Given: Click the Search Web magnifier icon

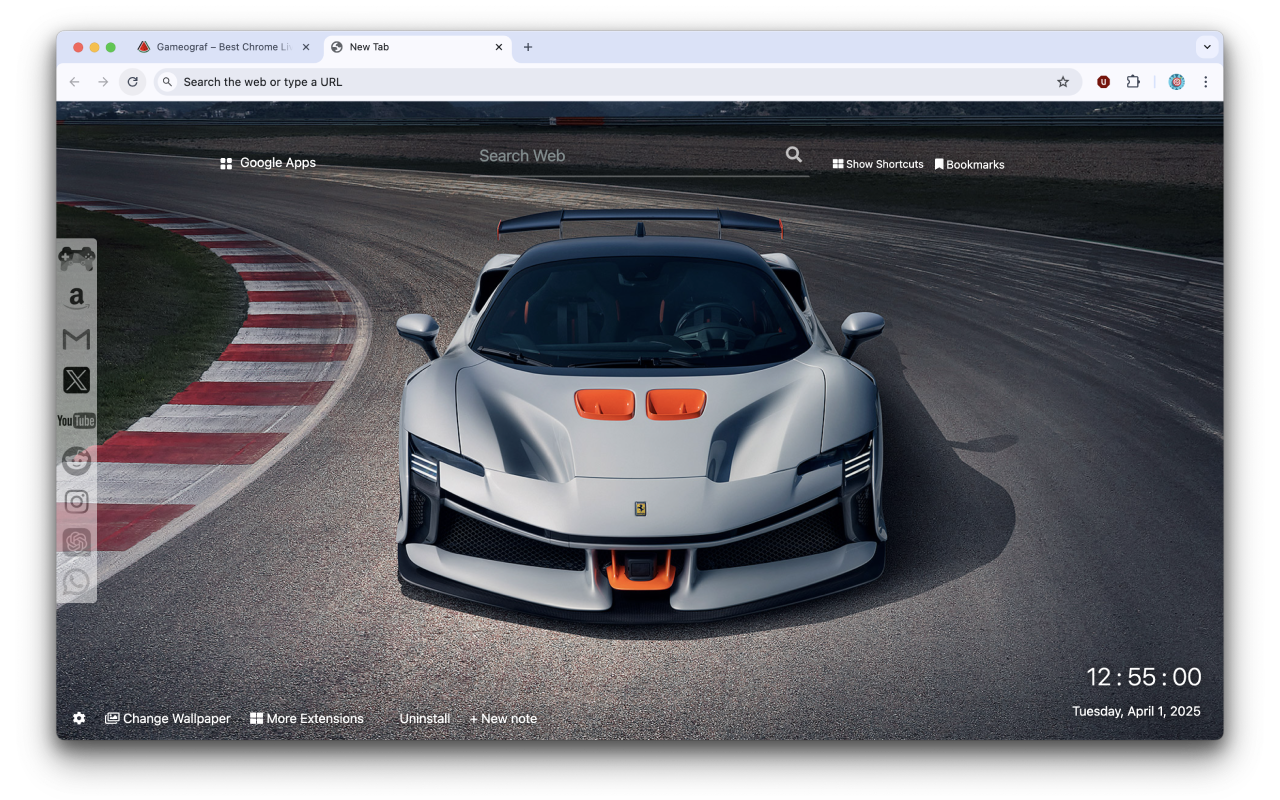Looking at the screenshot, I should [793, 154].
